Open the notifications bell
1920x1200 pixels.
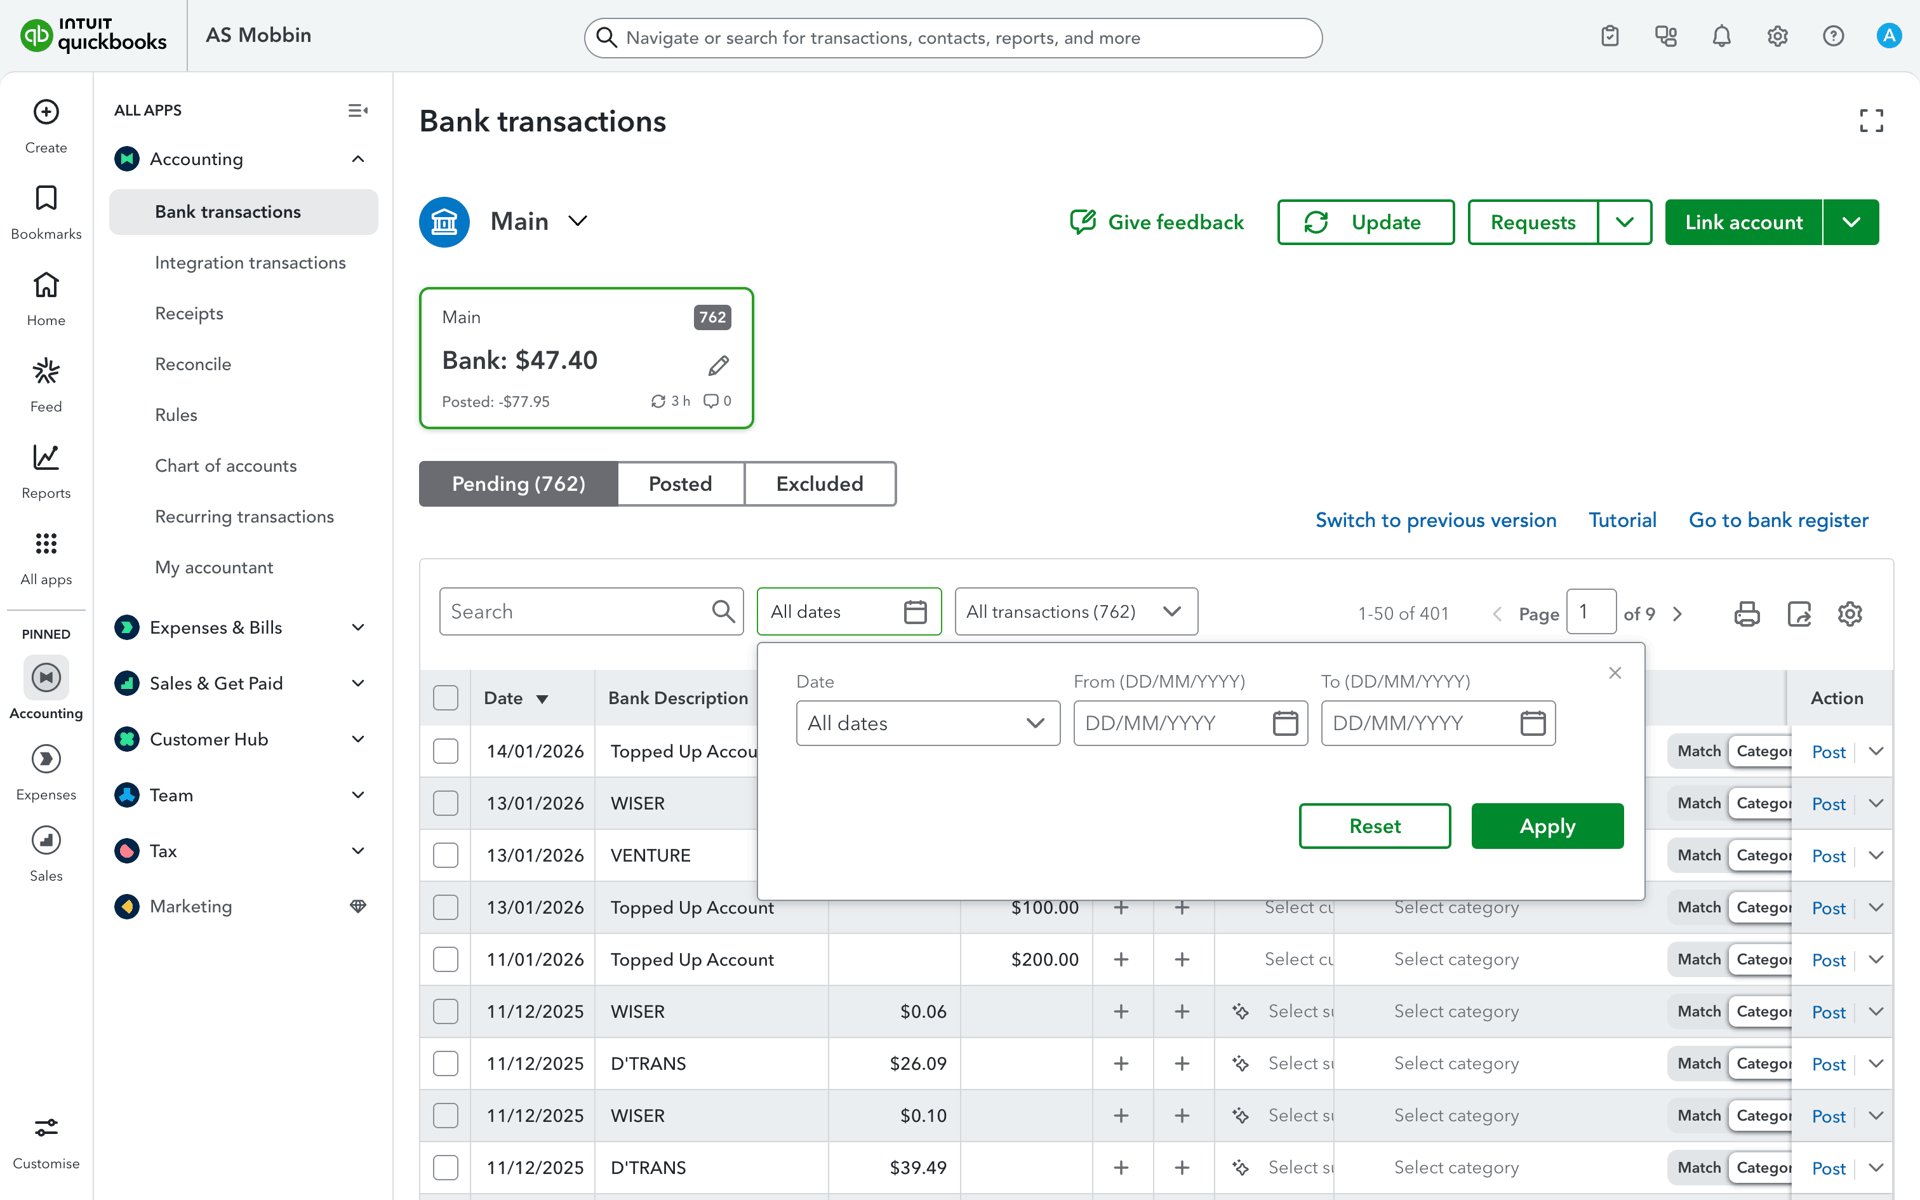(1722, 36)
